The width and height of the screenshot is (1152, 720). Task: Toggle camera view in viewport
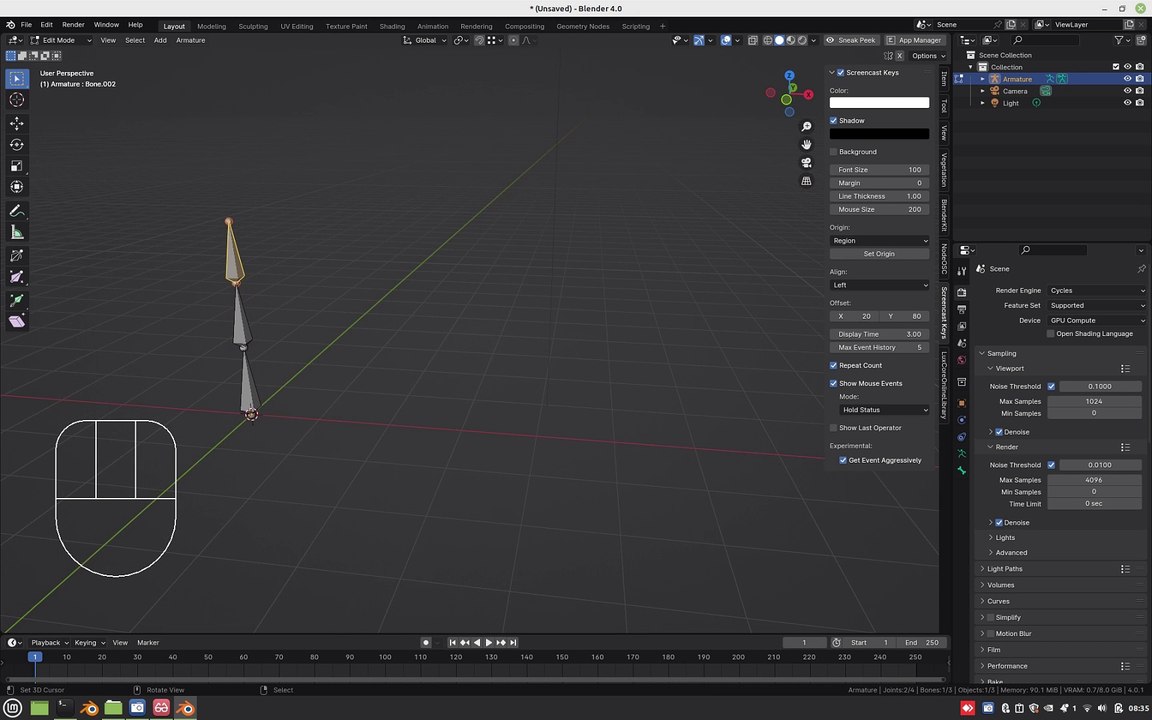point(807,162)
